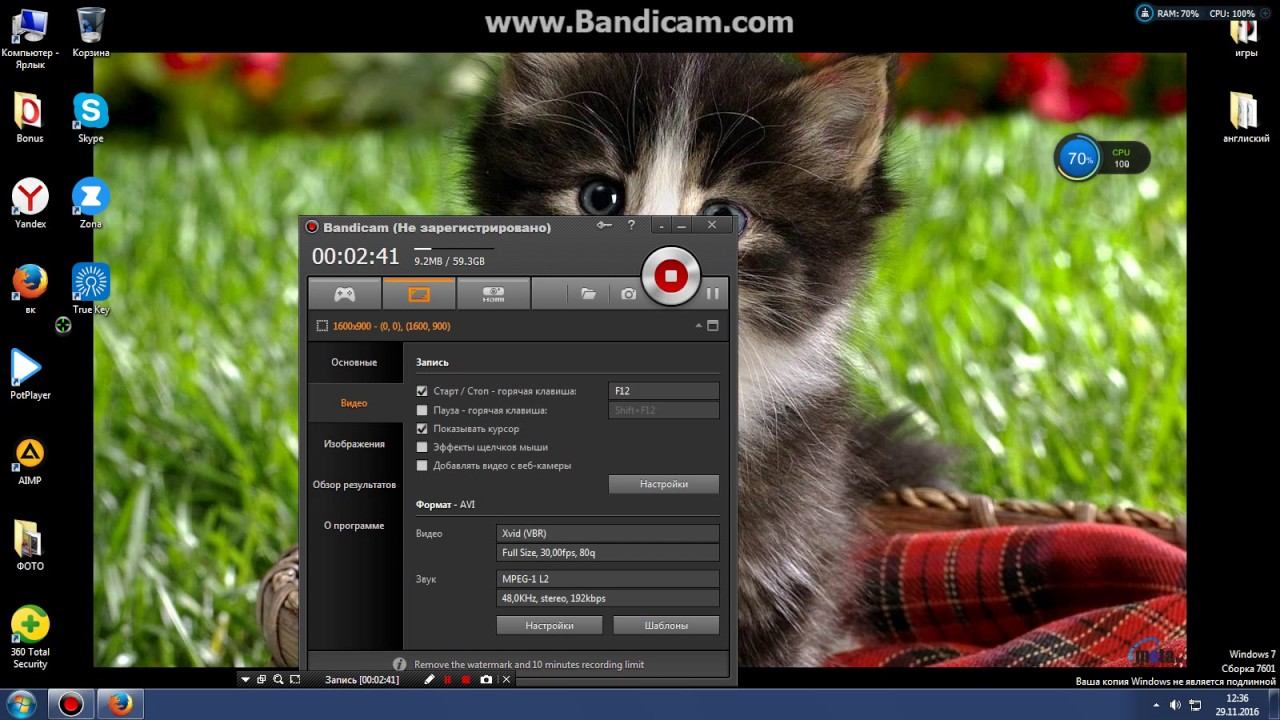The width and height of the screenshot is (1280, 720).
Task: Open Обзор результатов tab
Action: click(x=354, y=485)
